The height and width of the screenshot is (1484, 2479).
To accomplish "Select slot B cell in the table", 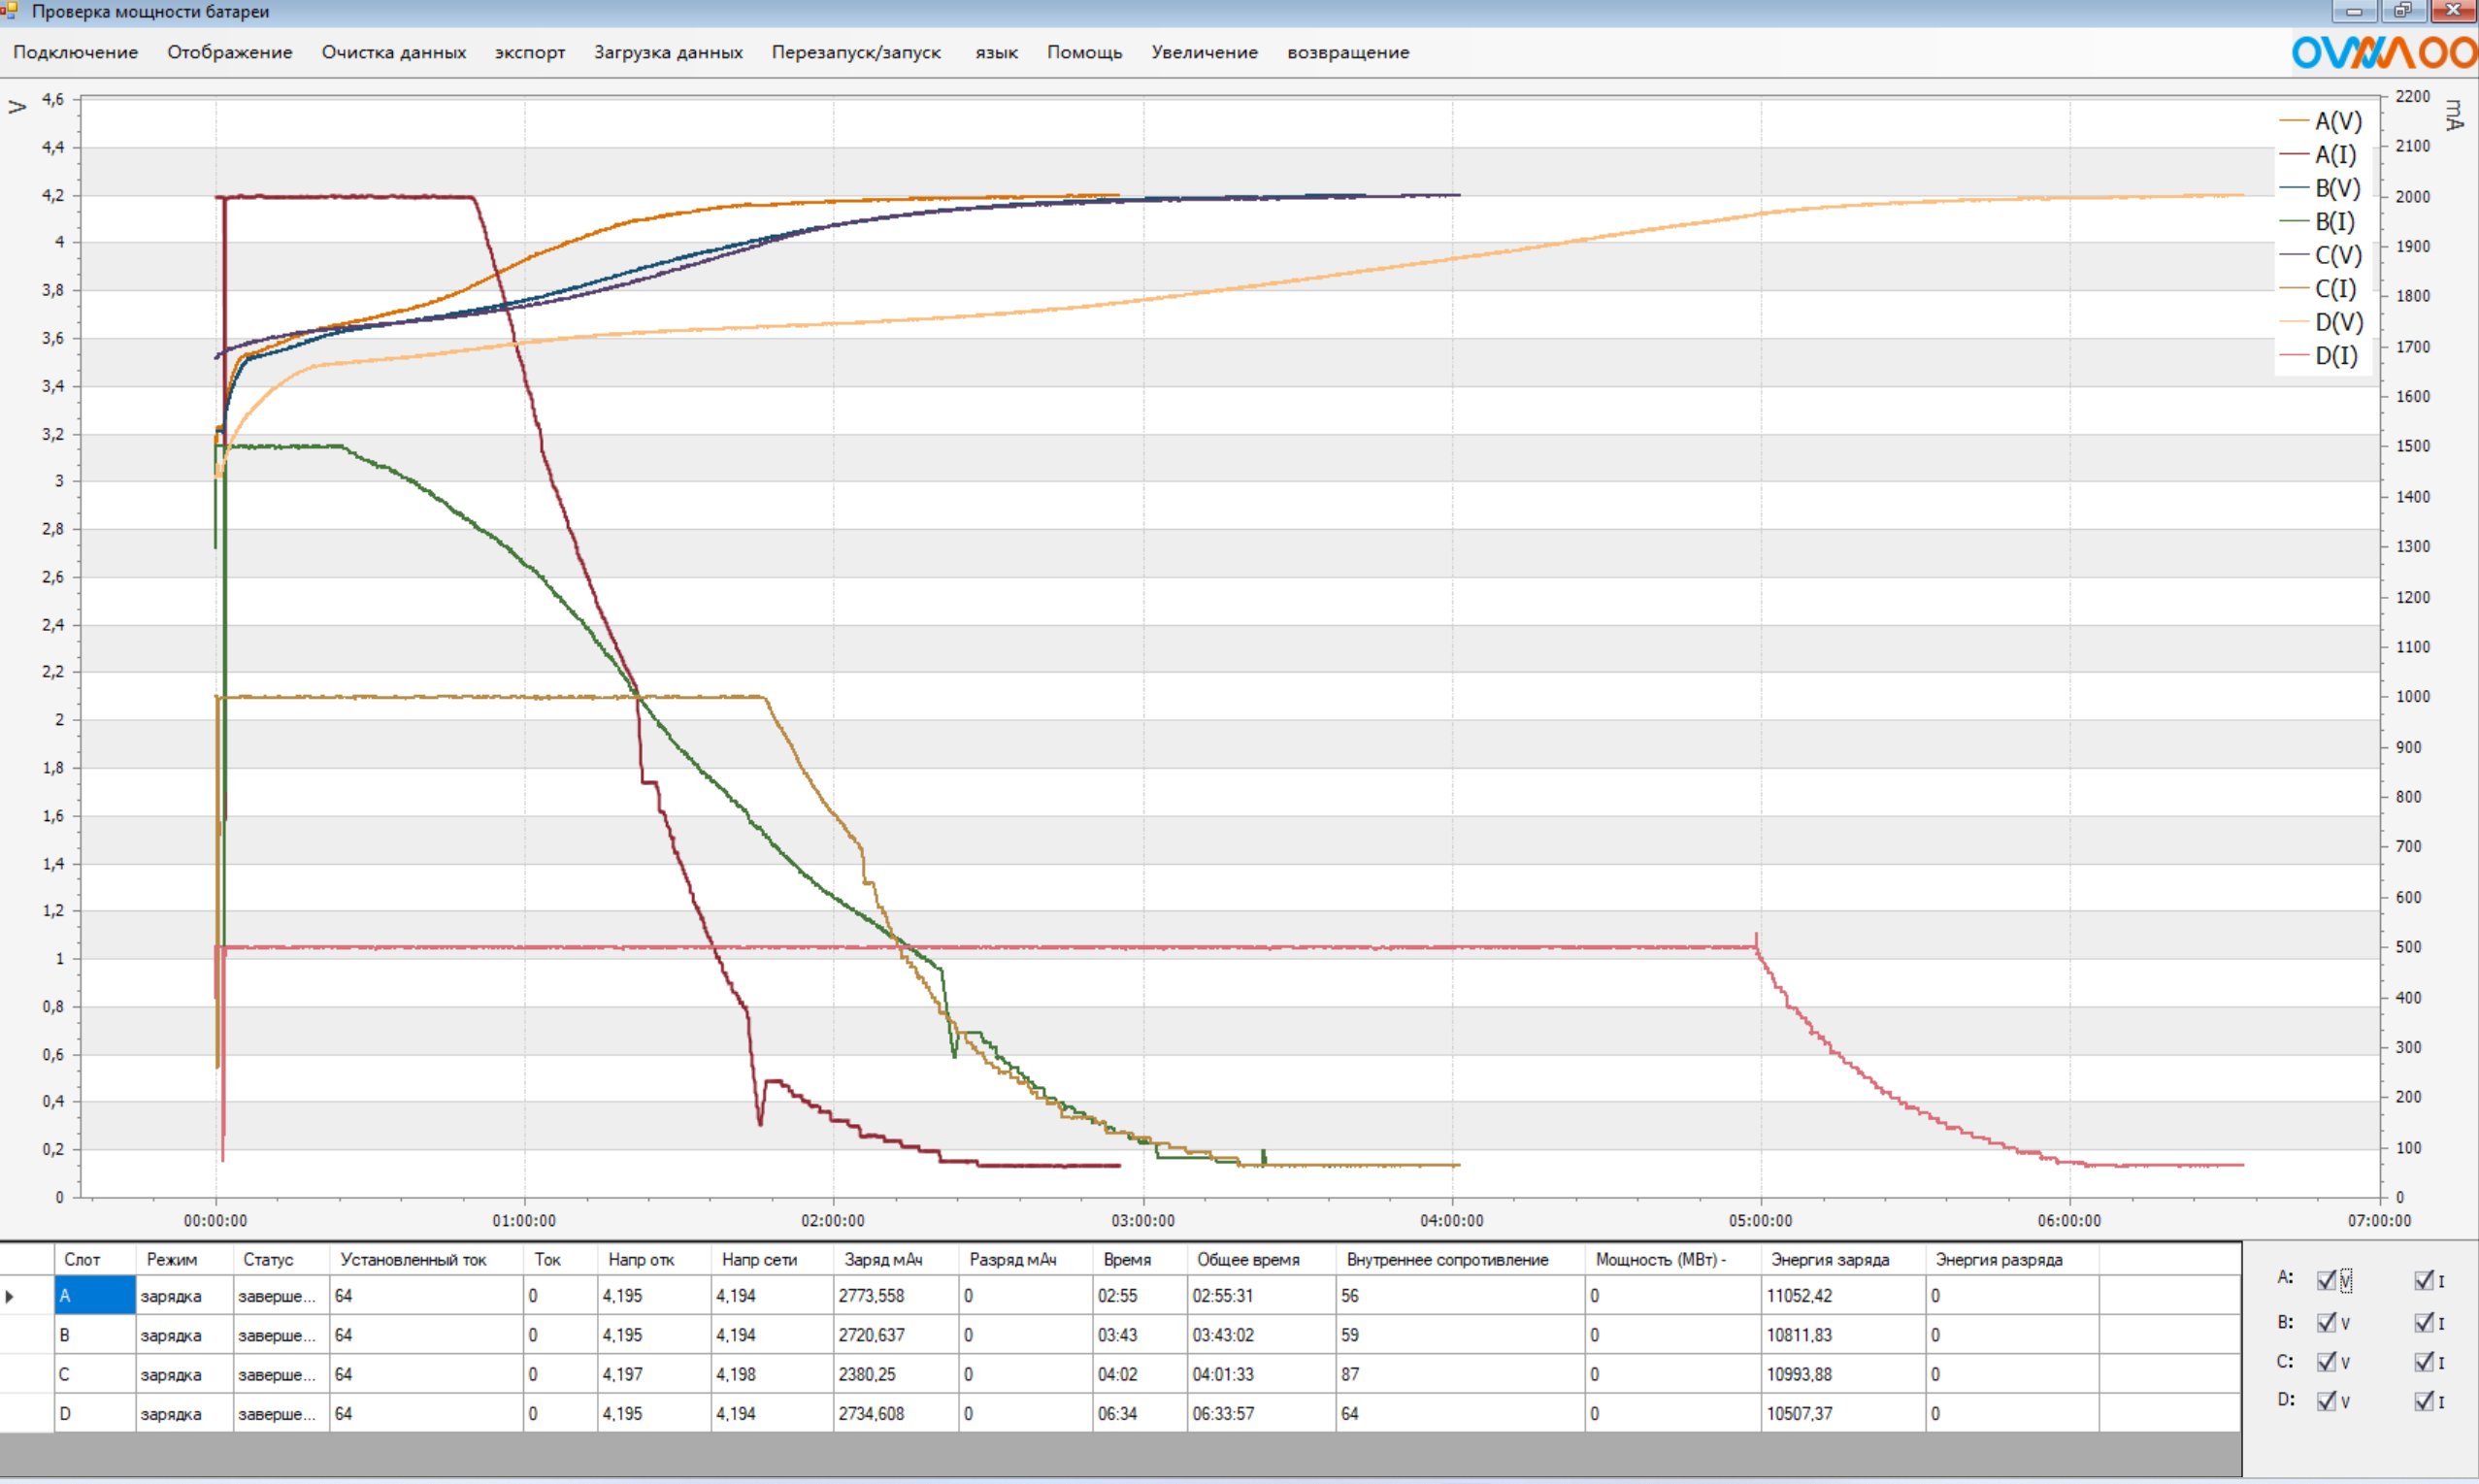I will (94, 1335).
